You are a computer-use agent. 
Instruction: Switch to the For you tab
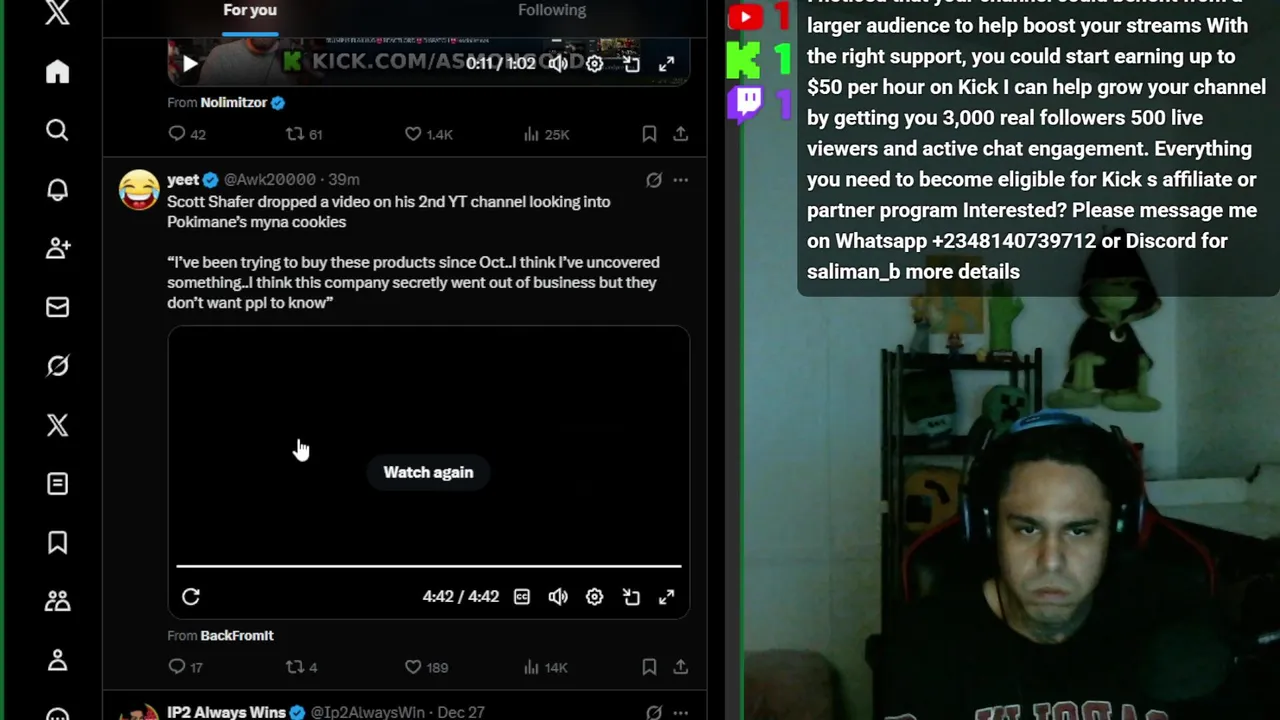point(250,10)
